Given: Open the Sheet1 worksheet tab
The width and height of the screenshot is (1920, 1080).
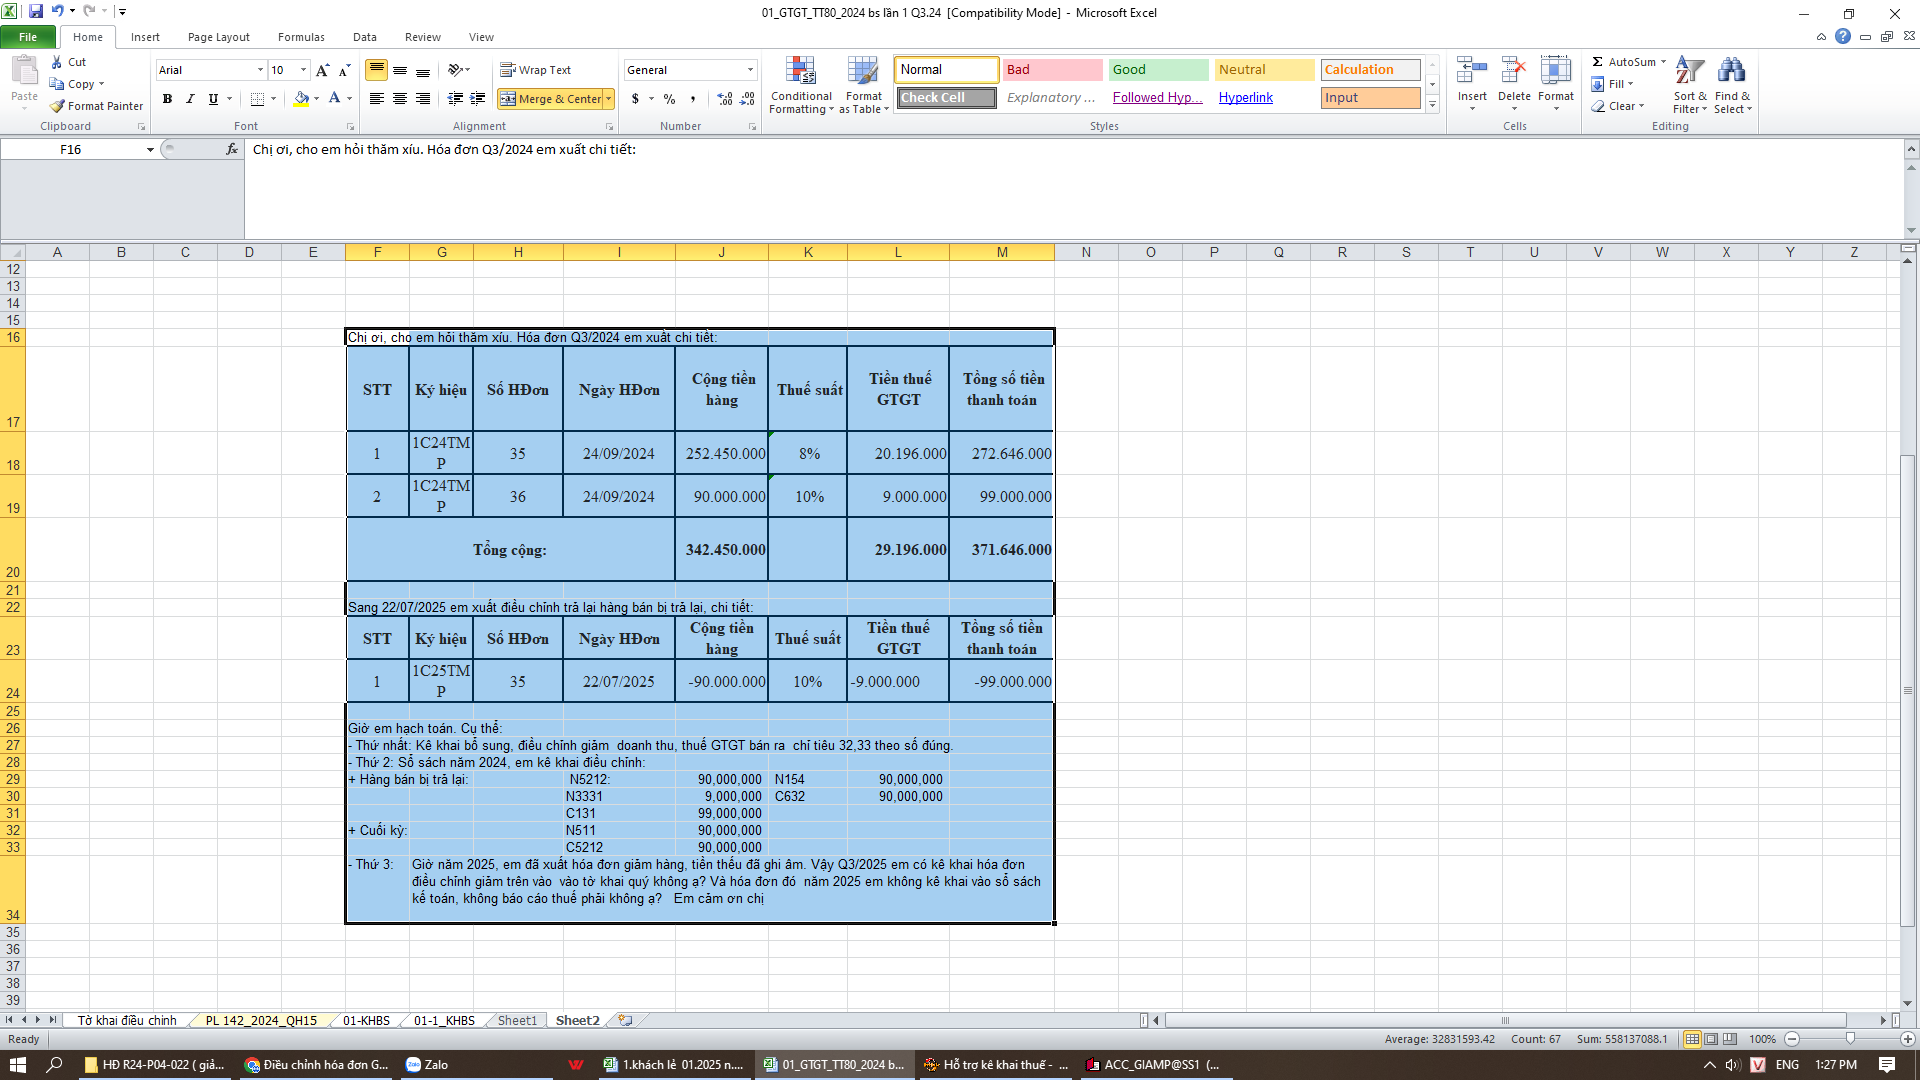Looking at the screenshot, I should [517, 1020].
